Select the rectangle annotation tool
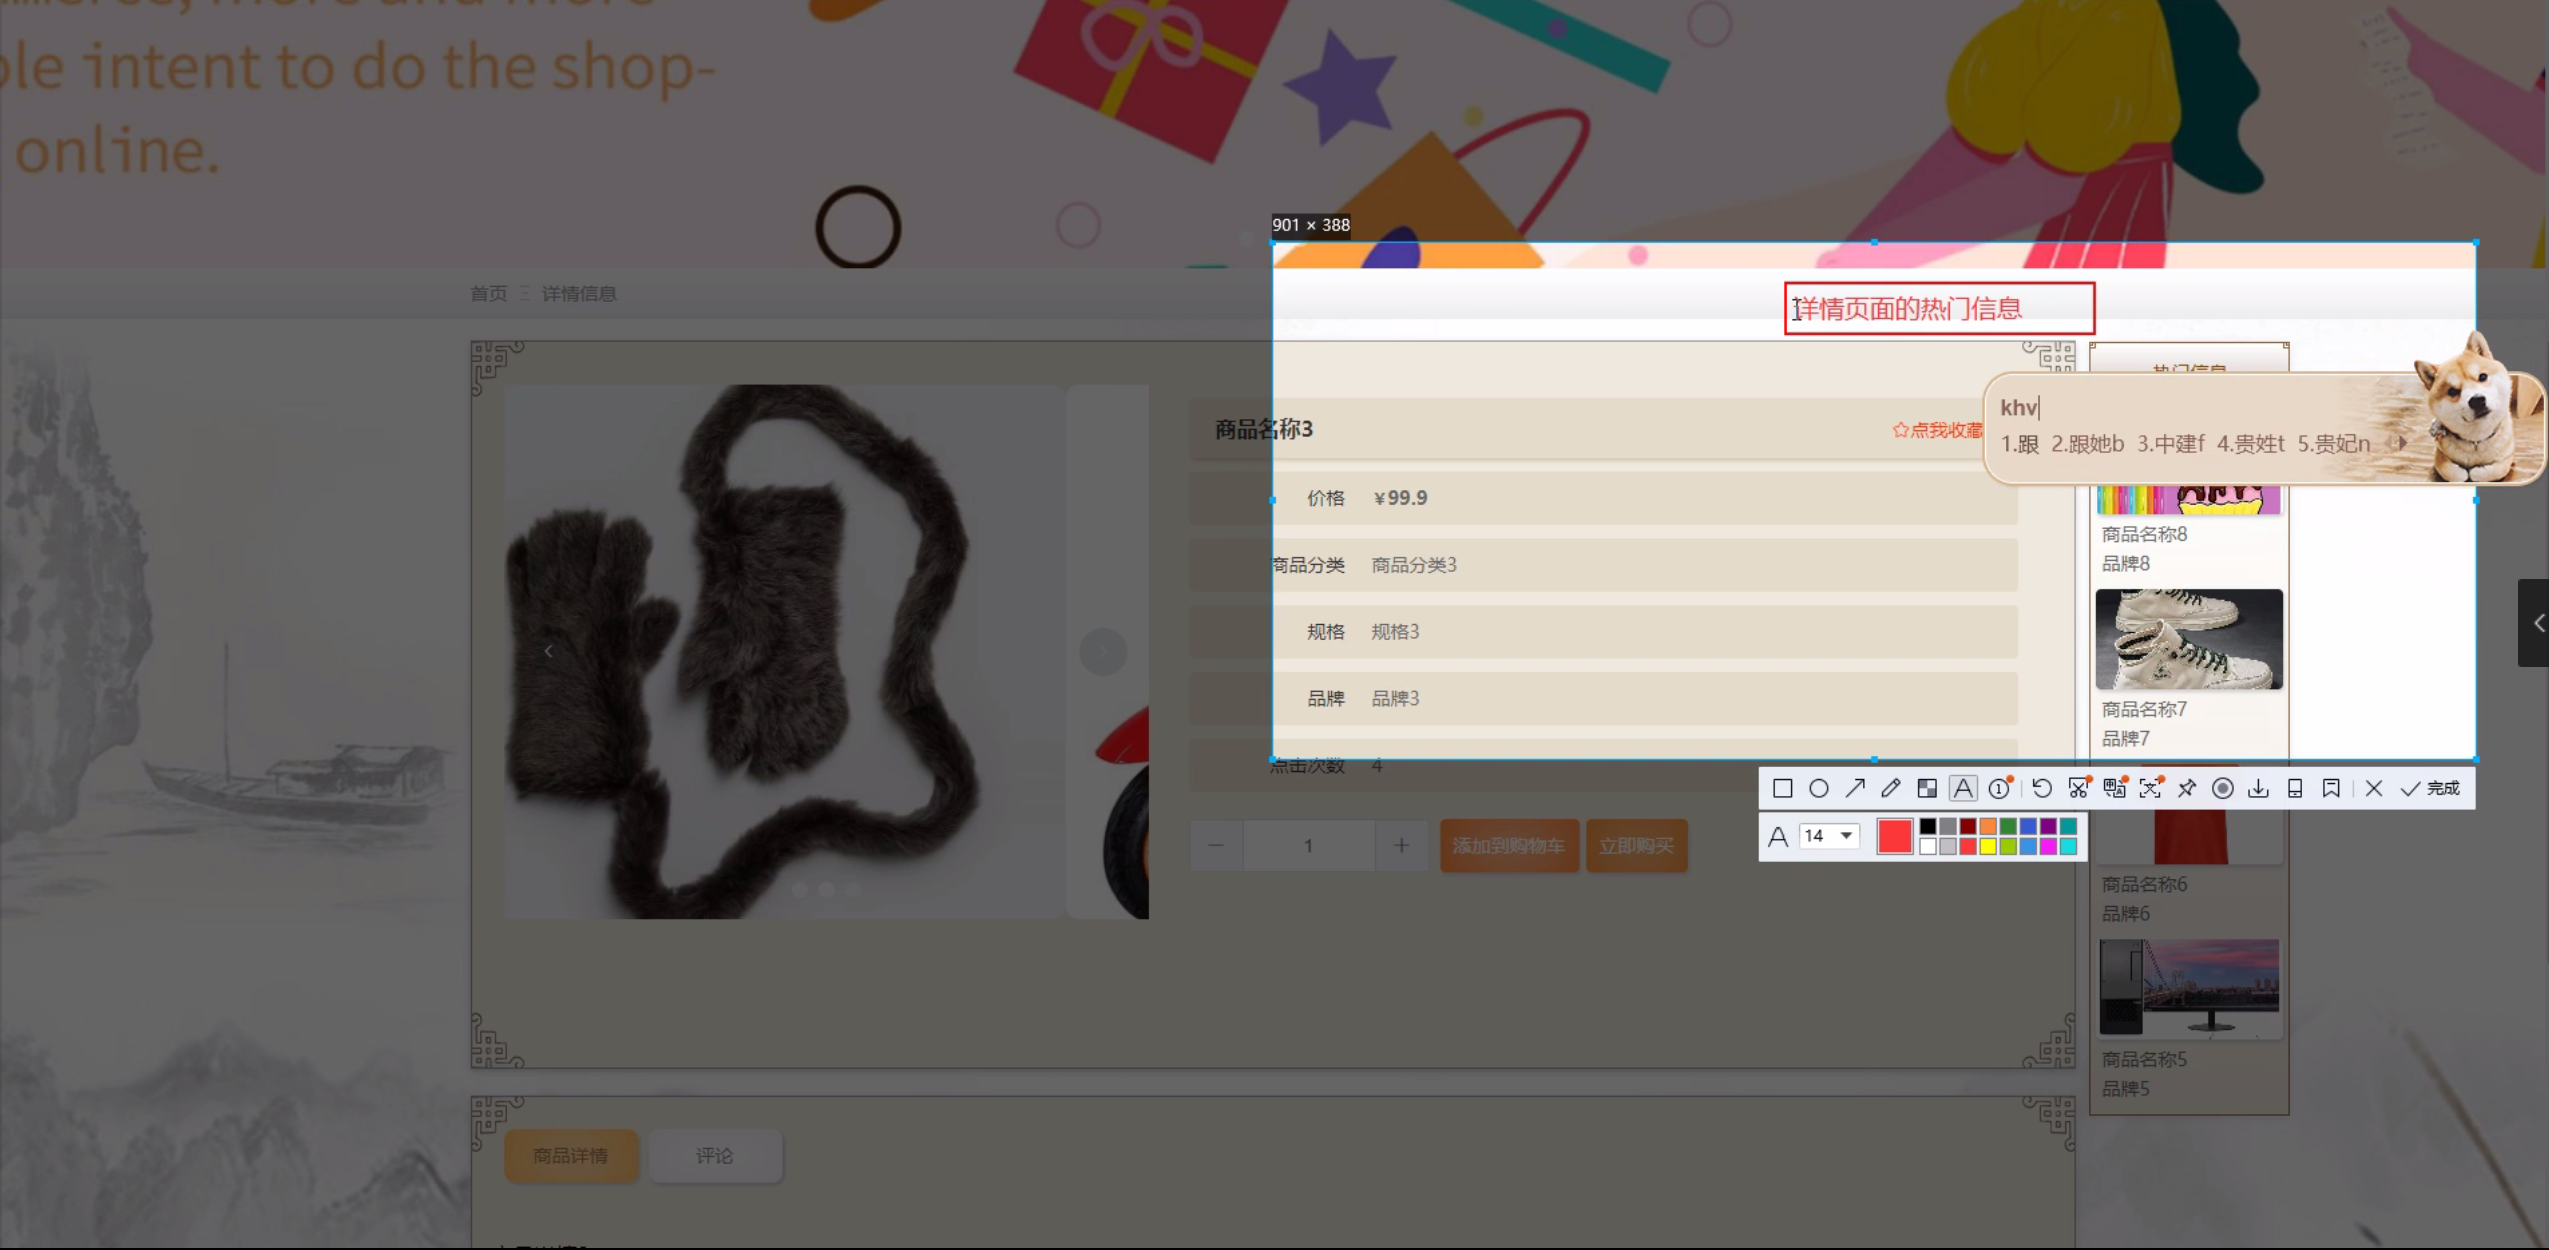 coord(1782,789)
